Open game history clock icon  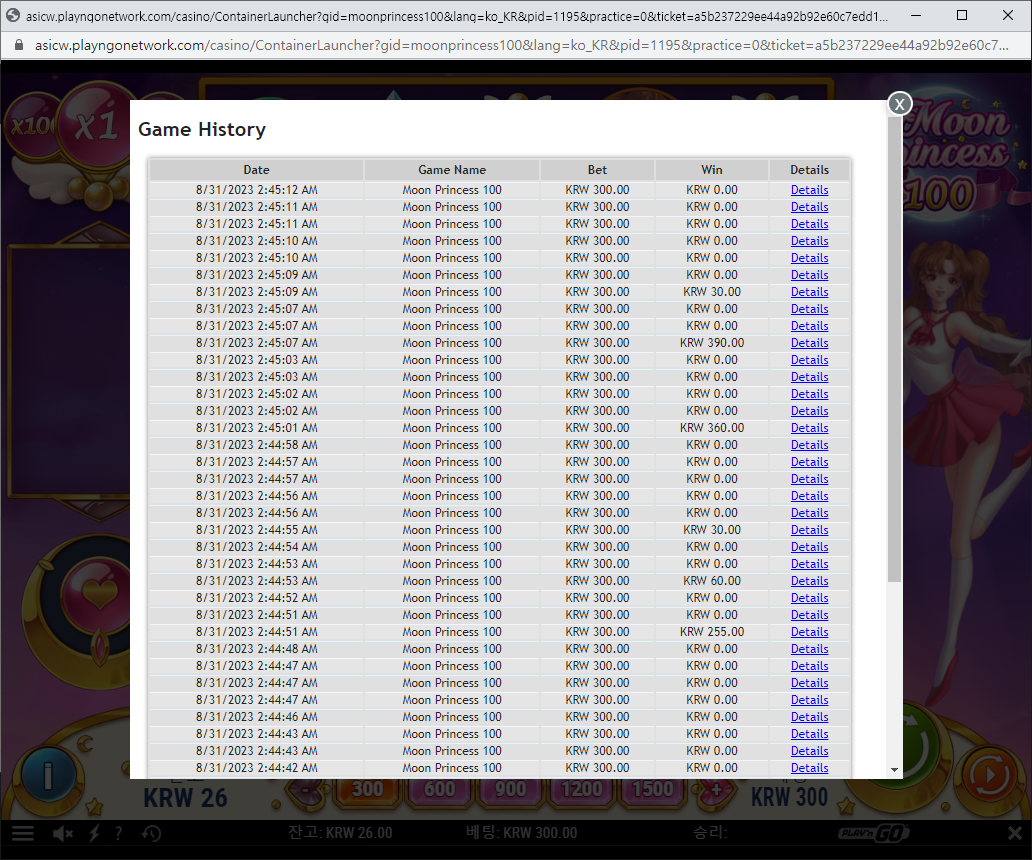(x=151, y=834)
